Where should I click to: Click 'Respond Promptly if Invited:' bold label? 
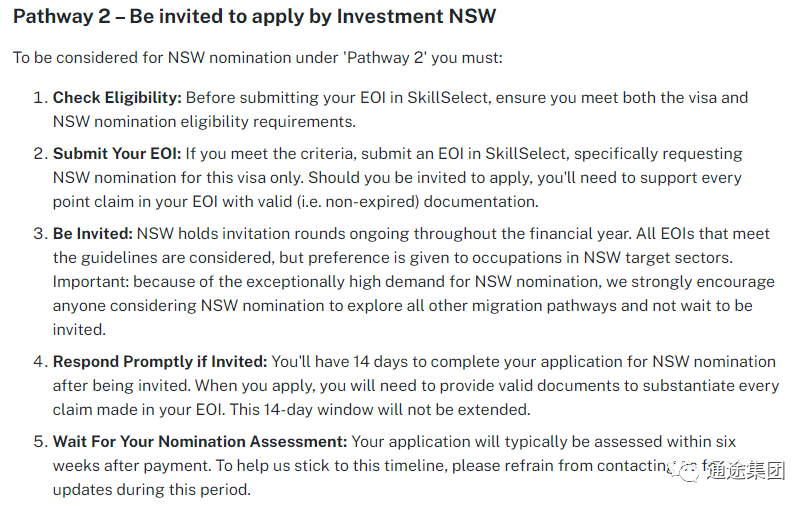click(x=160, y=362)
